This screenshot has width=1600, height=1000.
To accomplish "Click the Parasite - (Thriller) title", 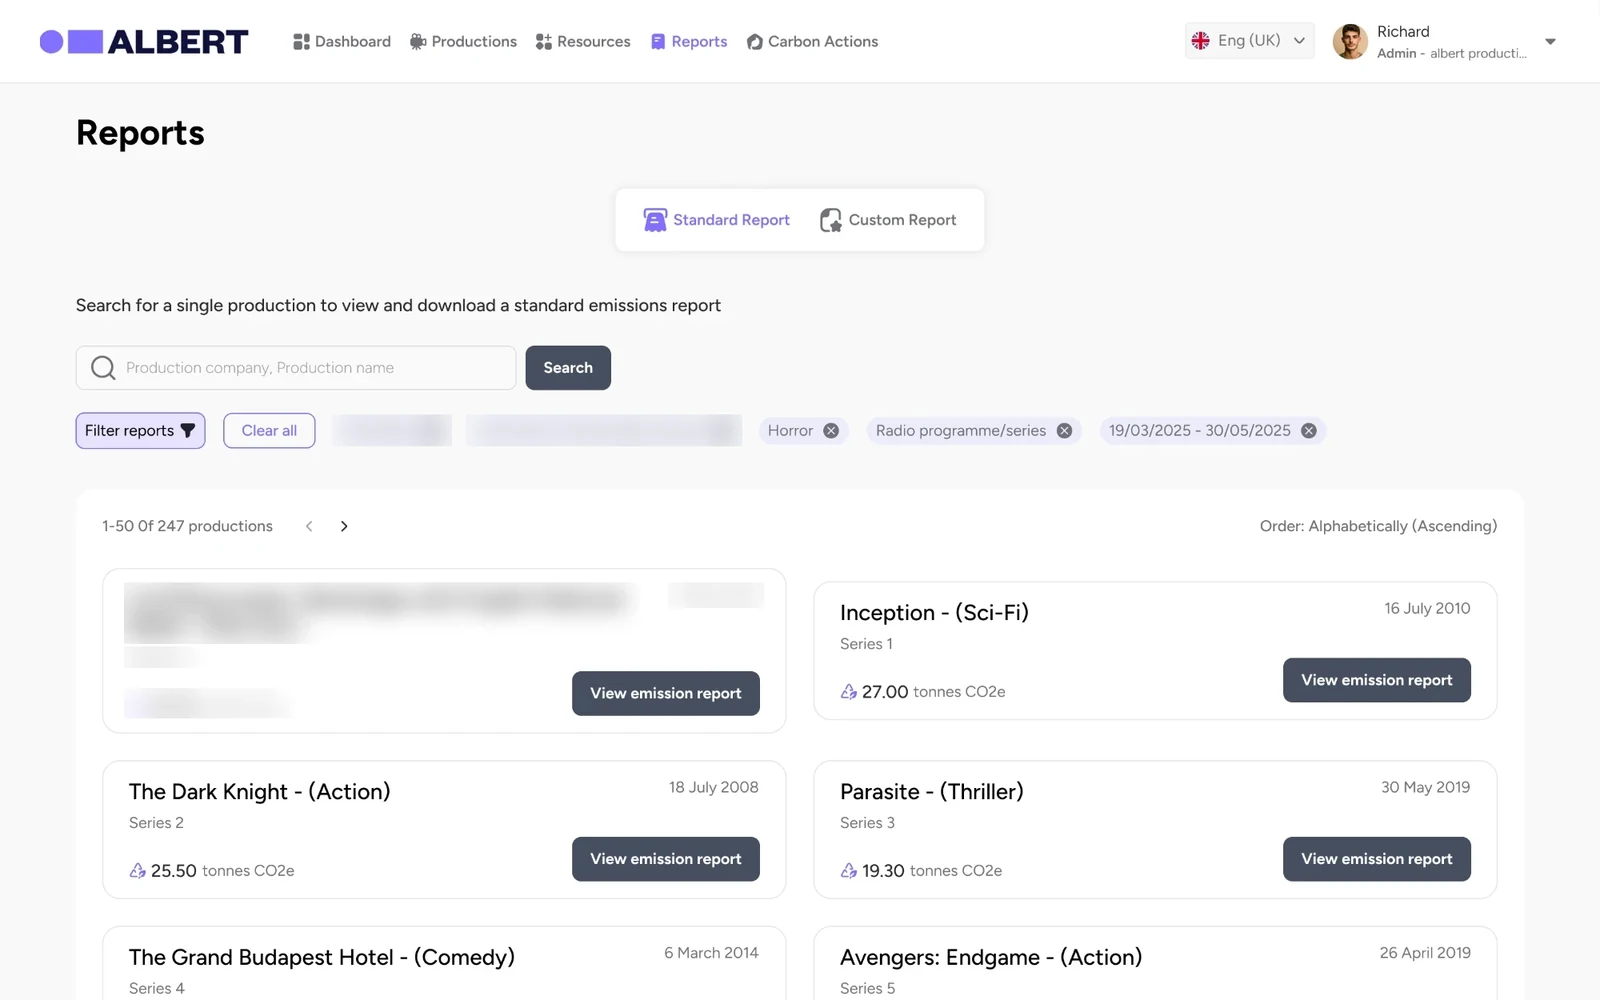I will pos(932,791).
